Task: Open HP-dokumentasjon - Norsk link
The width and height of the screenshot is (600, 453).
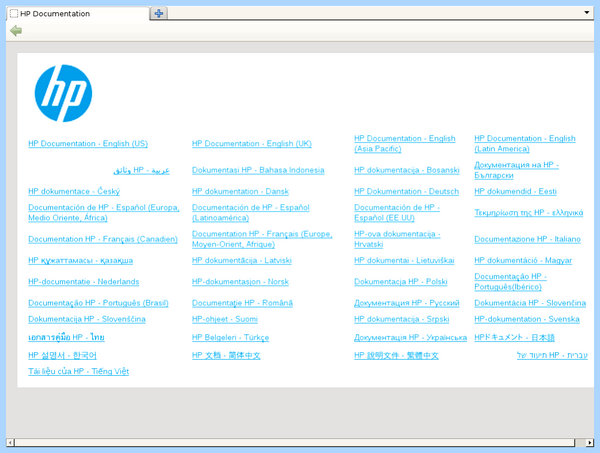Action: tap(240, 282)
